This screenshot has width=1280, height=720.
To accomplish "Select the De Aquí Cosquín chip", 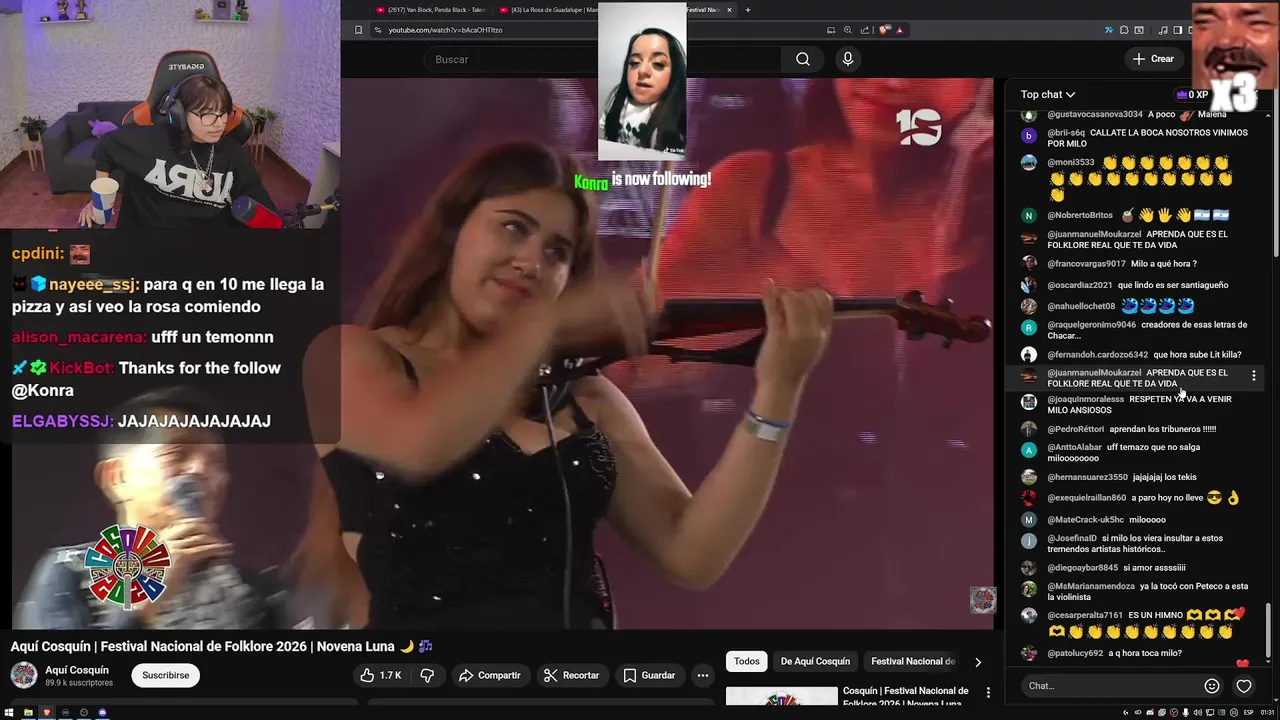I will pyautogui.click(x=815, y=662).
